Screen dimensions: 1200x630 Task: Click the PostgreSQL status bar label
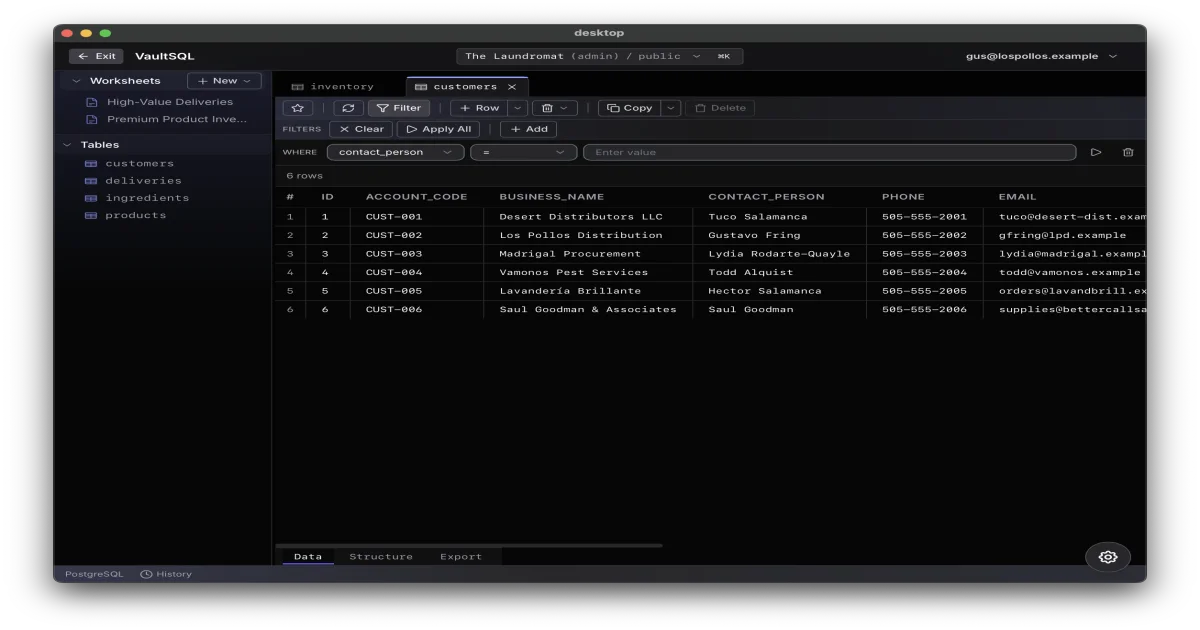(x=94, y=574)
